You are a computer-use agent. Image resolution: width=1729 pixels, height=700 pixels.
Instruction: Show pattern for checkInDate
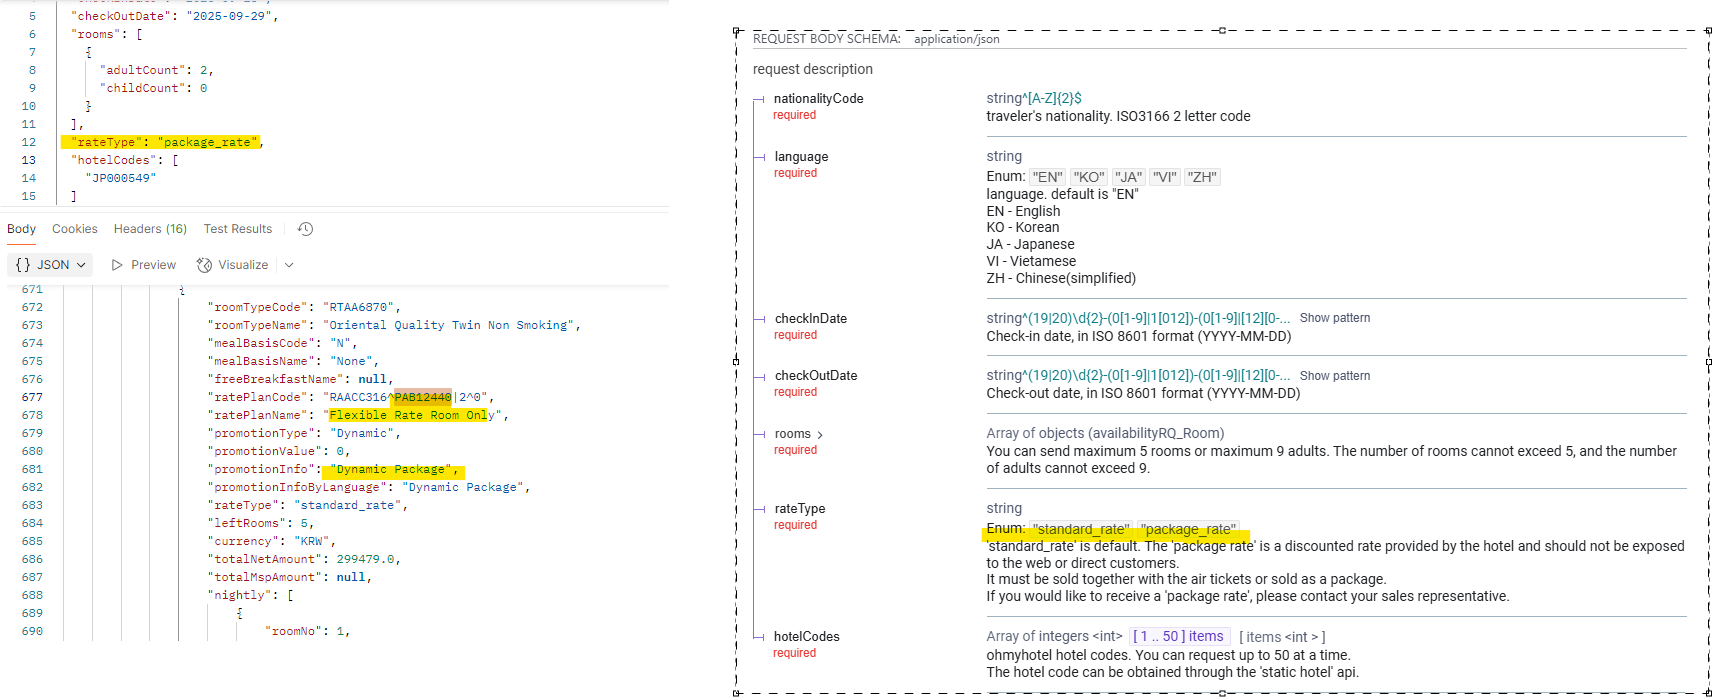click(x=1335, y=318)
